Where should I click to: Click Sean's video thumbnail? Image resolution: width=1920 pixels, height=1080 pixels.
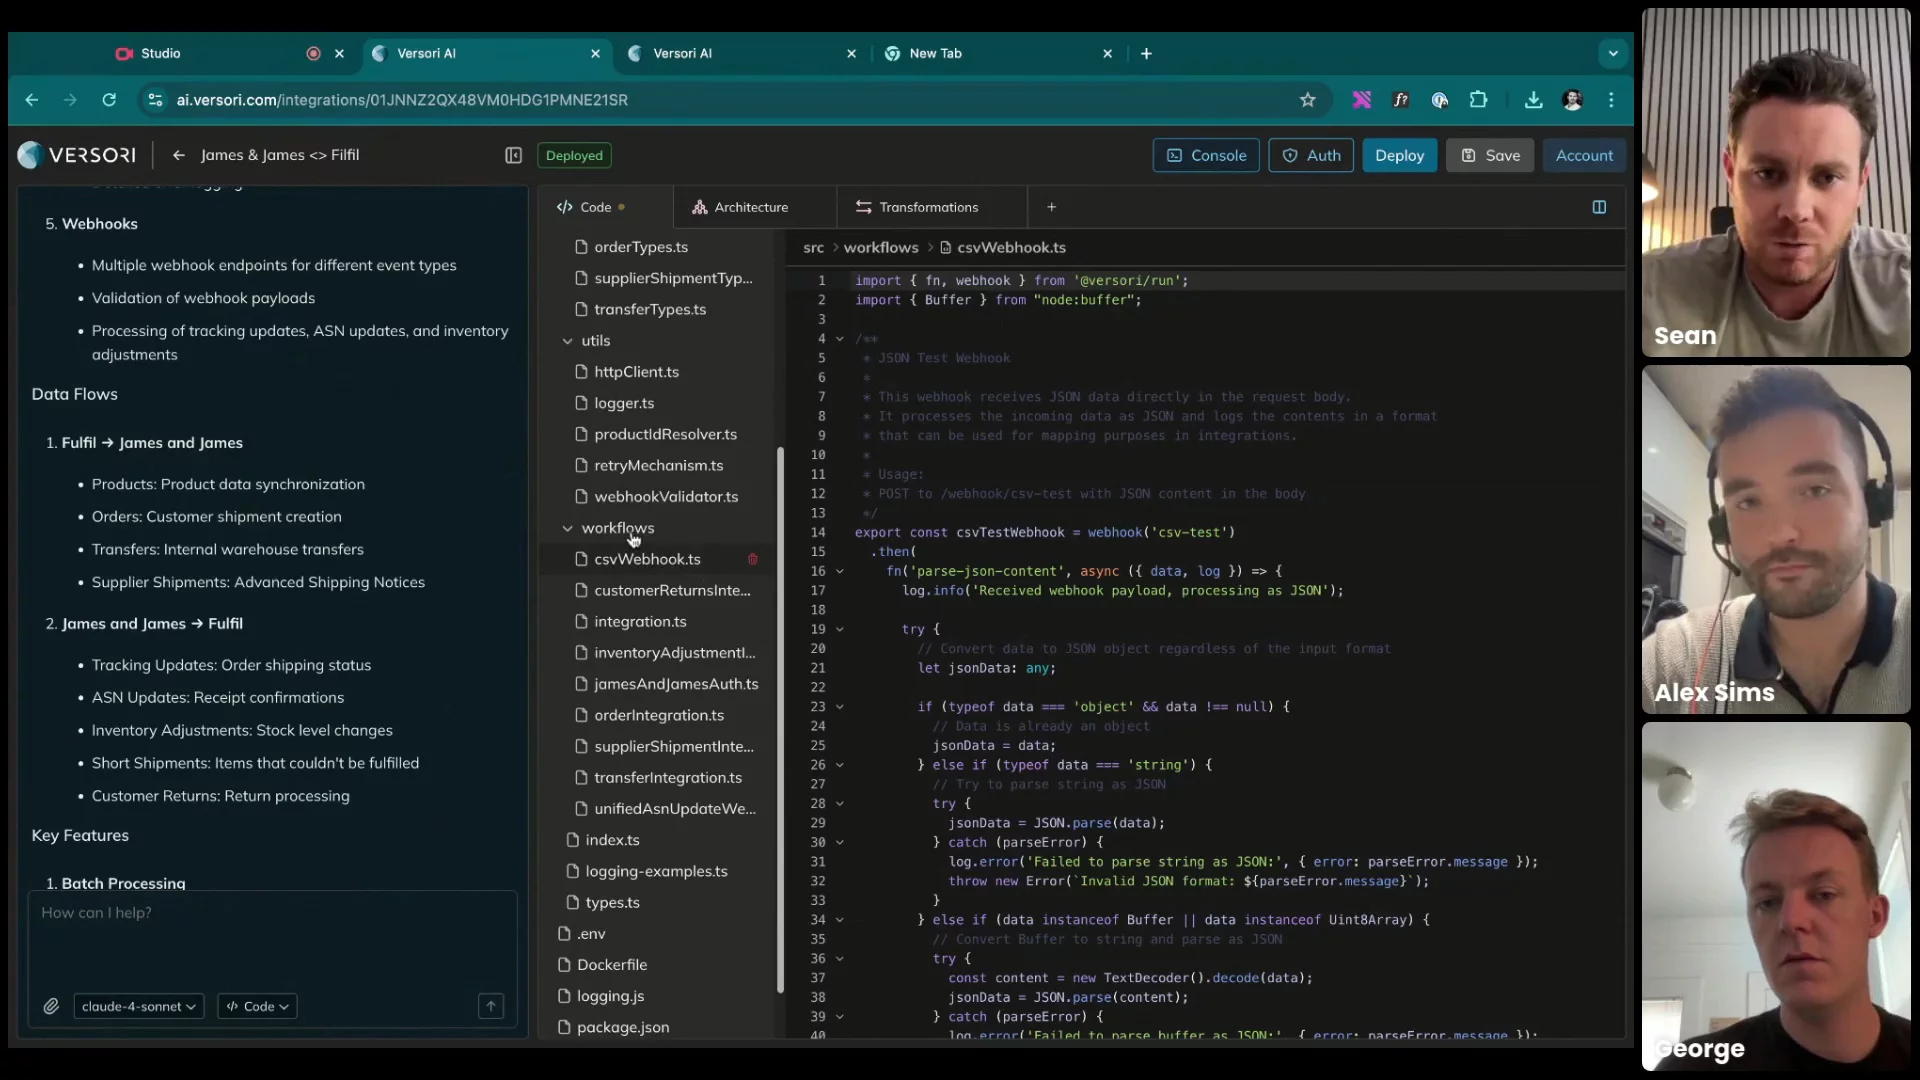coord(1776,183)
